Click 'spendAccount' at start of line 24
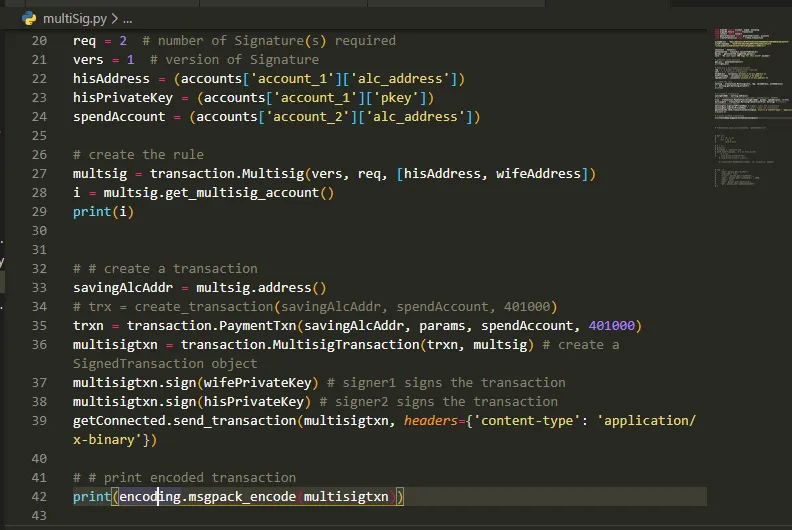This screenshot has width=792, height=530. (119, 117)
